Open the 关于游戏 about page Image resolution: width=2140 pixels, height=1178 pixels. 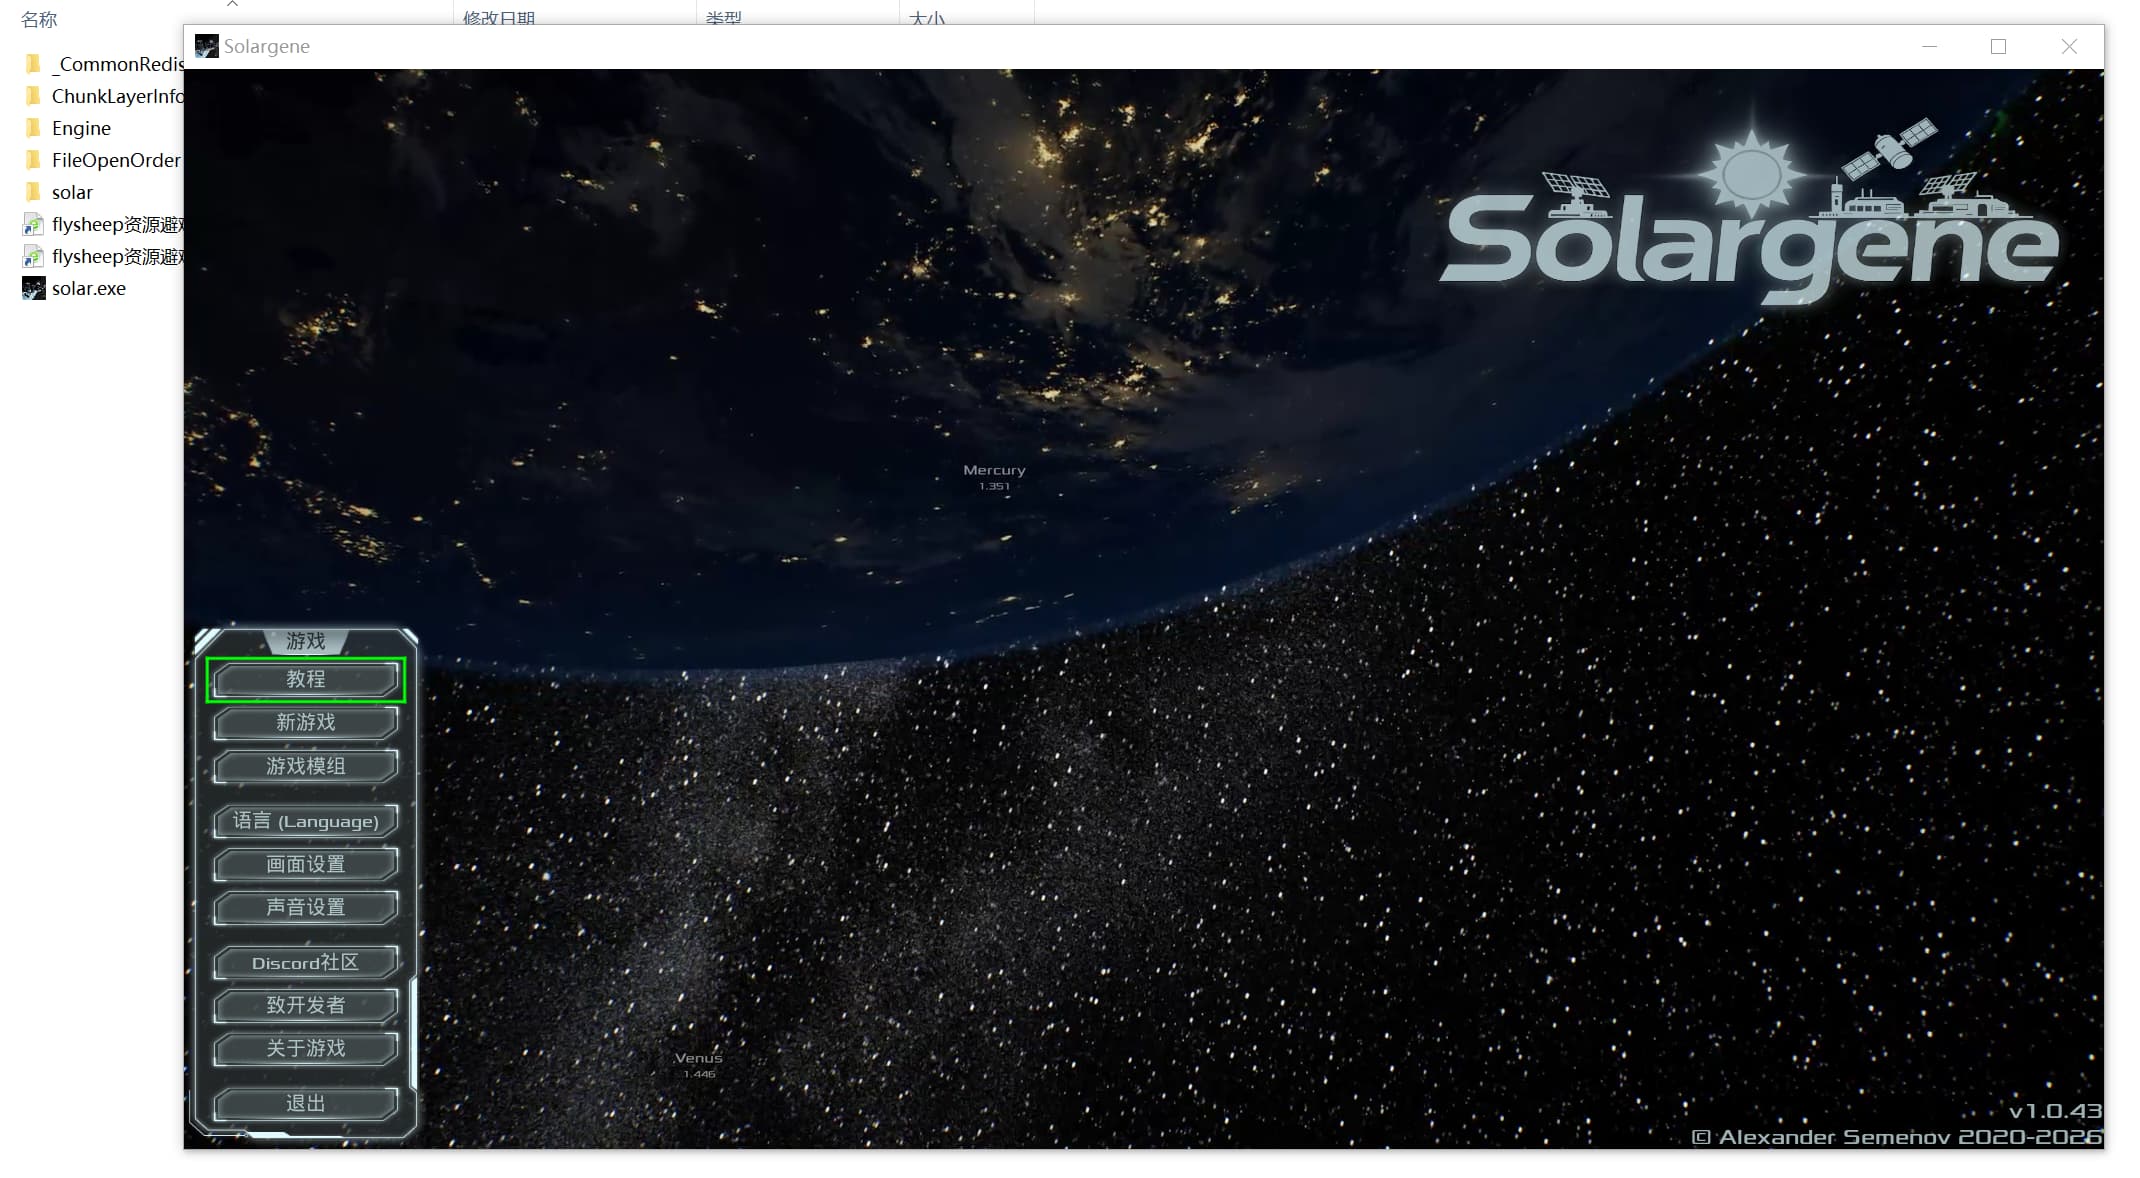pos(305,1048)
